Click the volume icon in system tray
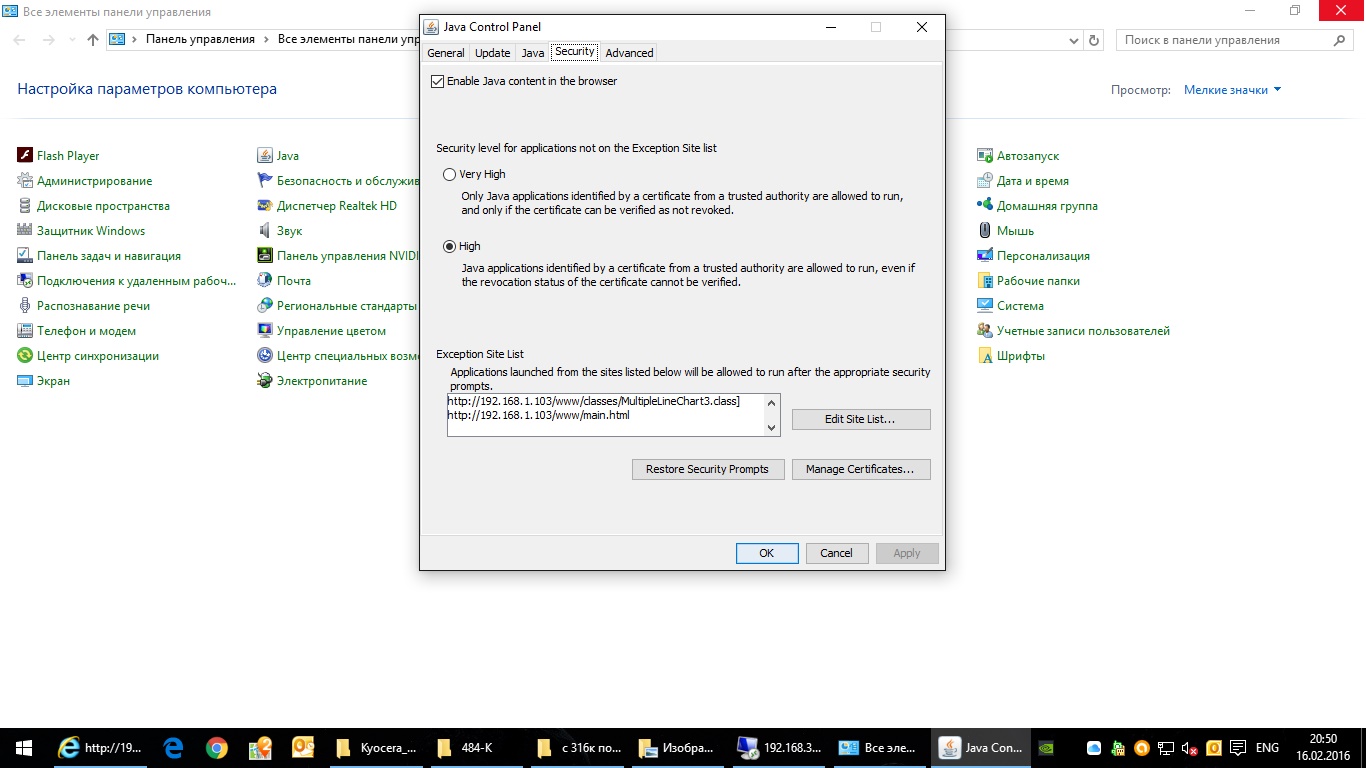 1190,747
